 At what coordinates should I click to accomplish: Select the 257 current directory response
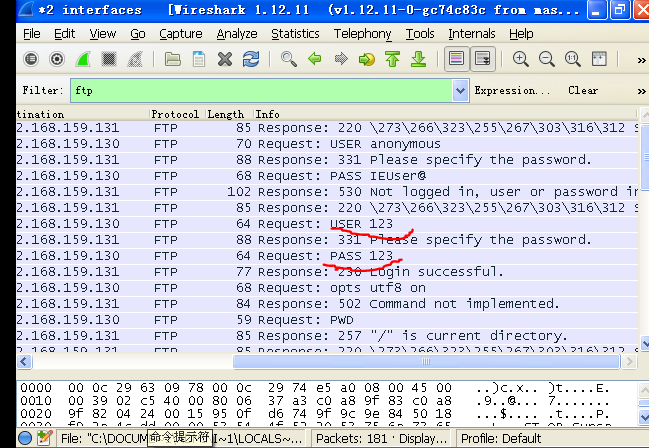(327, 336)
